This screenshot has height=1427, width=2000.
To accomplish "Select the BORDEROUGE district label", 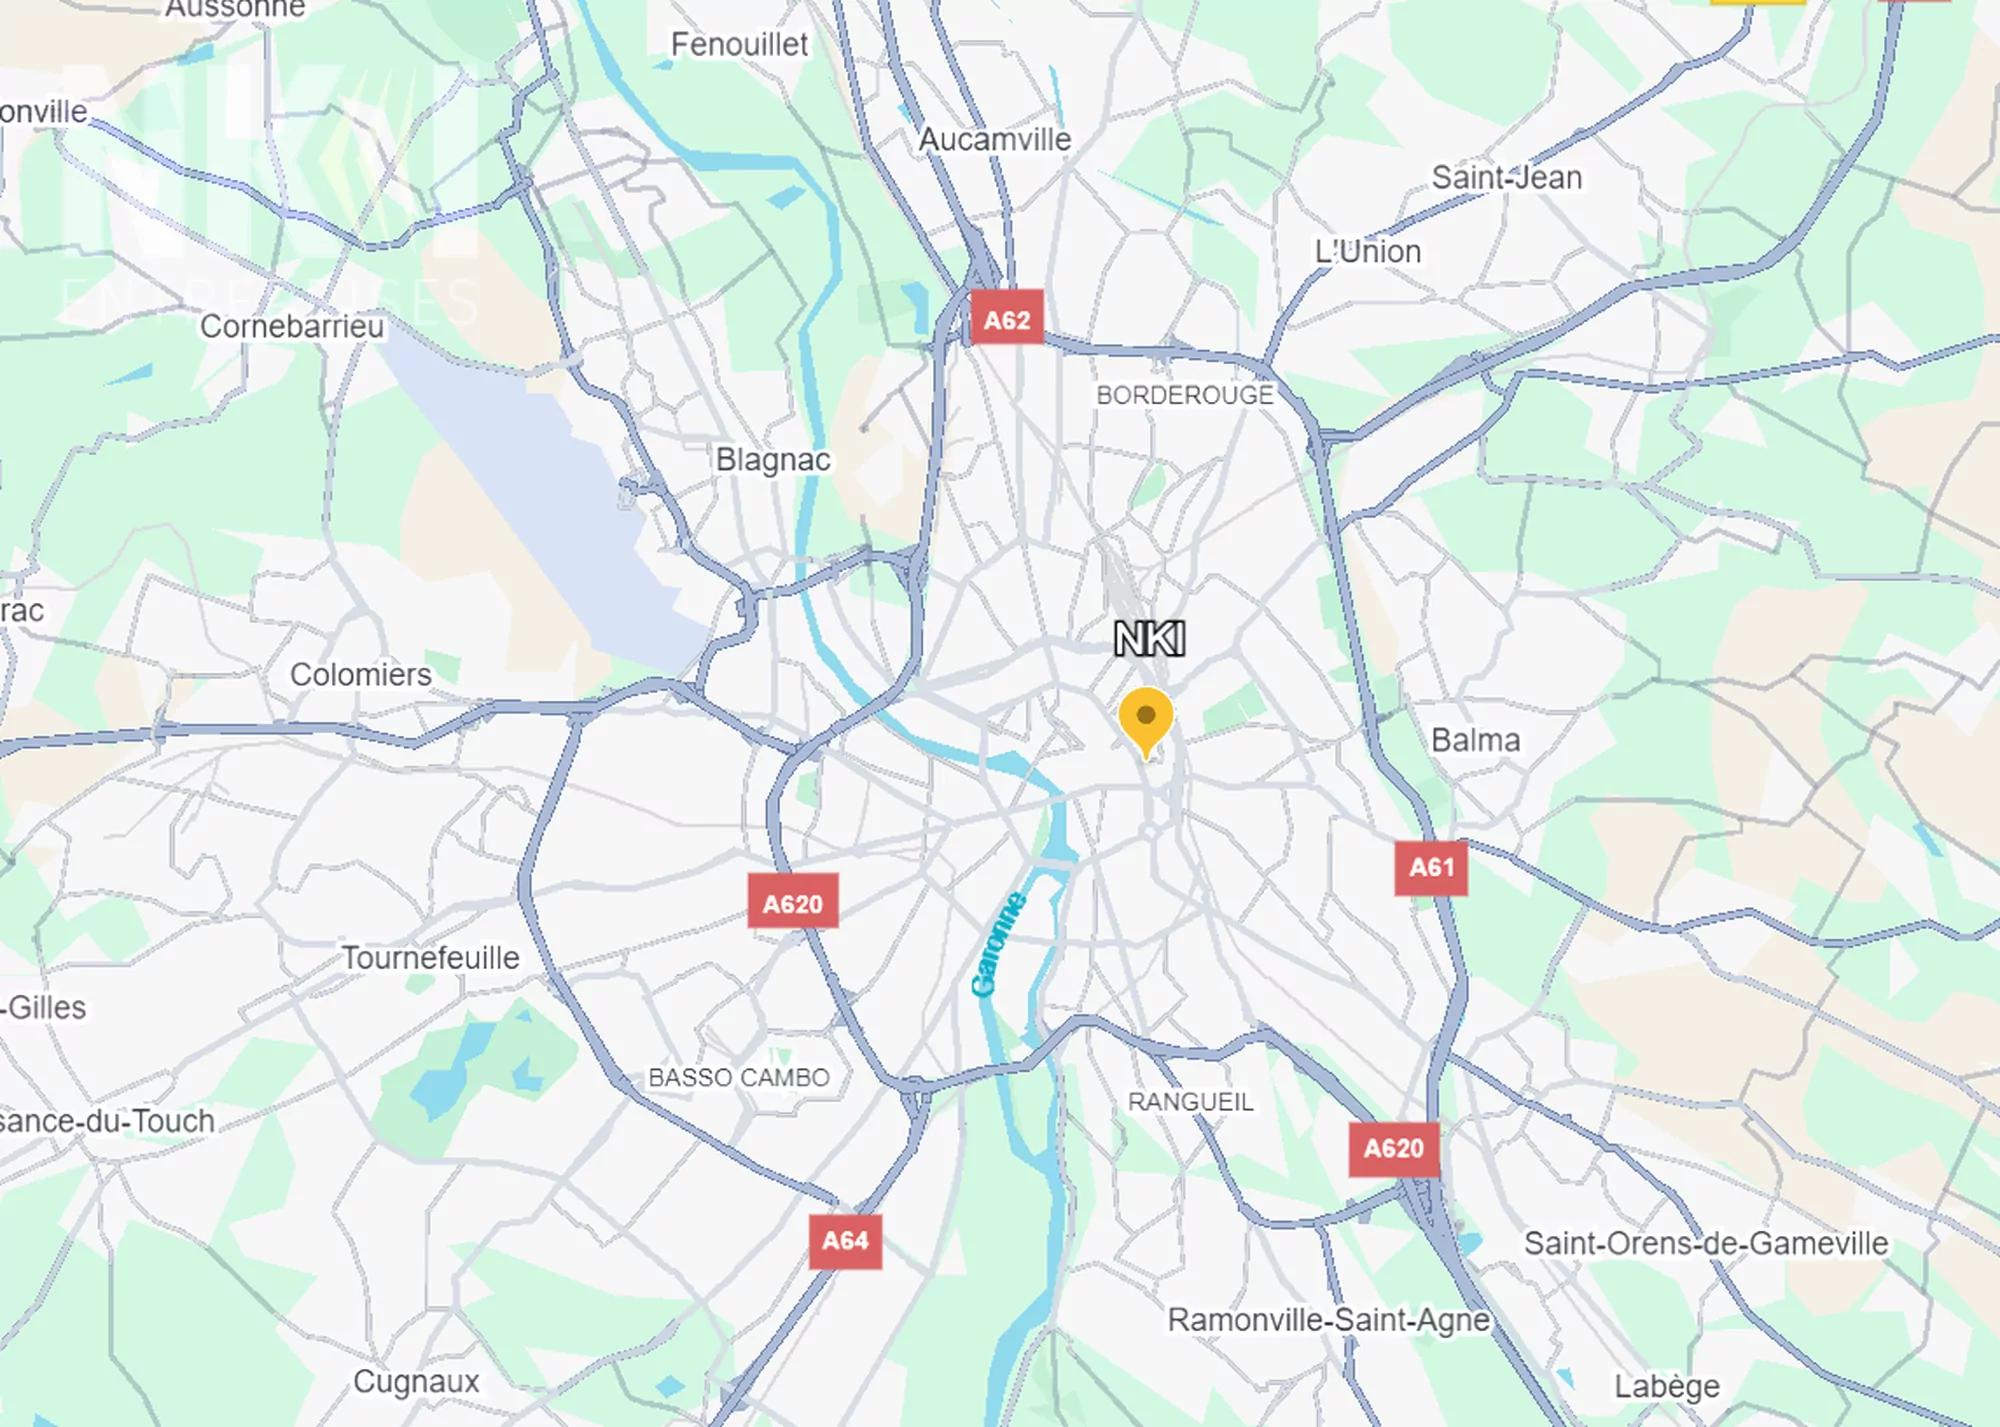I will click(1185, 395).
